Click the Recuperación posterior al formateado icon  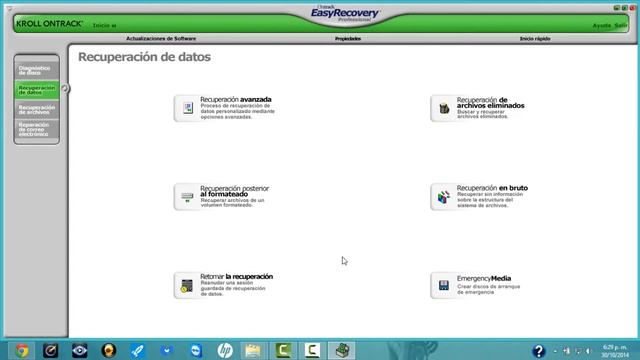[187, 197]
